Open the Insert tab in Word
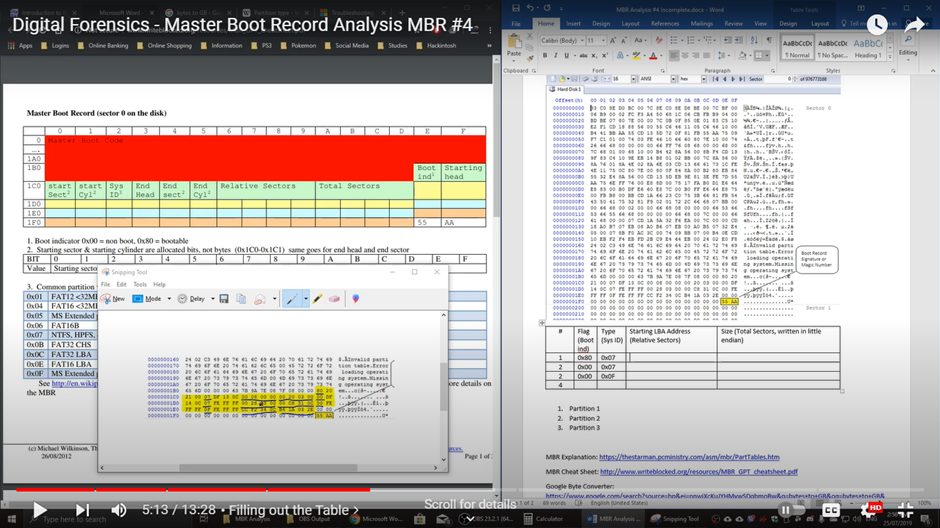This screenshot has height=528, width=940. (573, 23)
